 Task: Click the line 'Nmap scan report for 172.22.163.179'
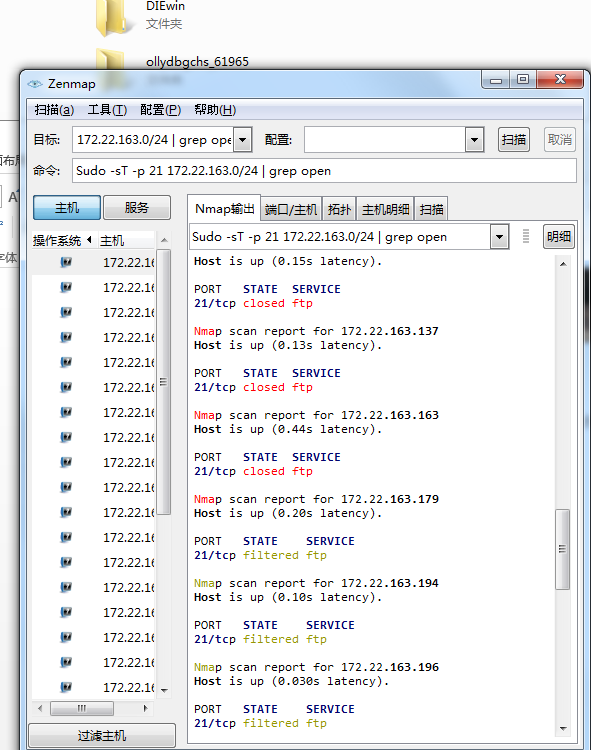click(316, 499)
